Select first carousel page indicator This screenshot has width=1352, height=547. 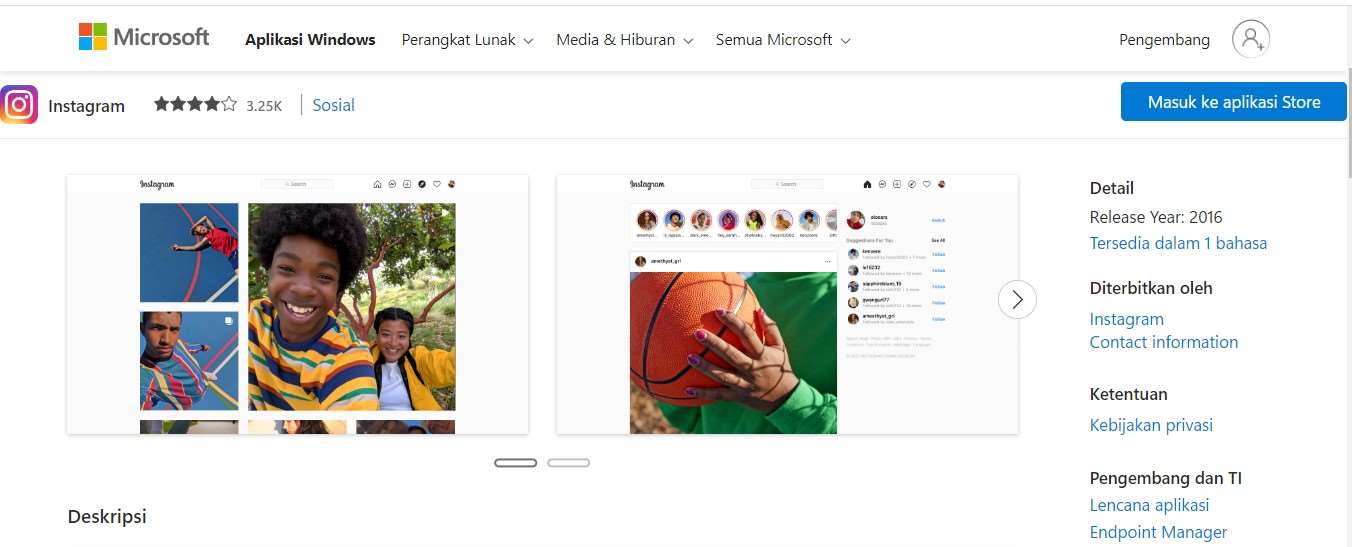point(515,463)
